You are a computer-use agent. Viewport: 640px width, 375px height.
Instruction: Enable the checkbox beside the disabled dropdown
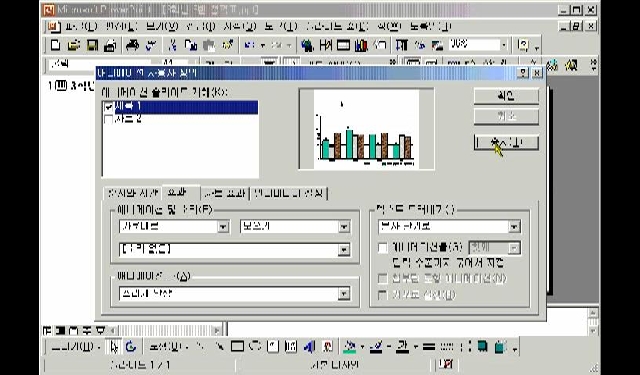click(x=383, y=248)
